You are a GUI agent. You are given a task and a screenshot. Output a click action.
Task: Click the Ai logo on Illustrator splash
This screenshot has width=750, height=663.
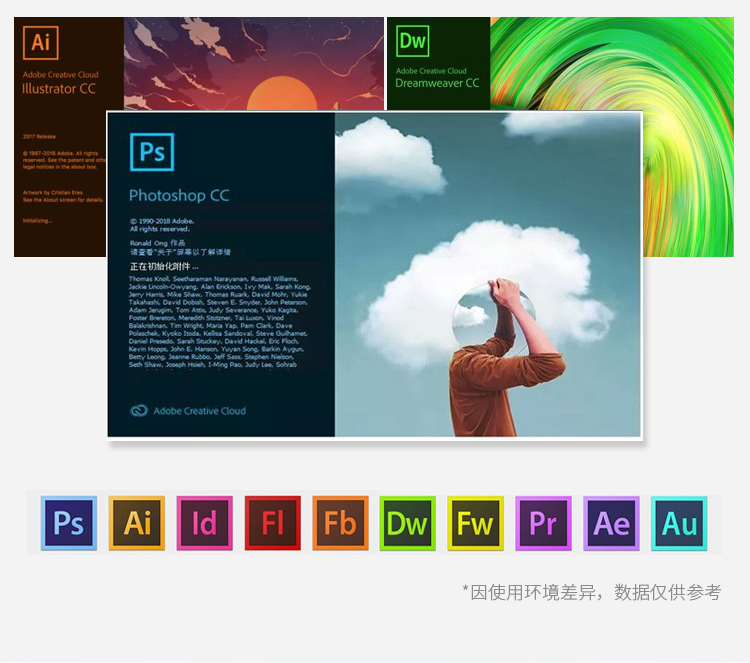pyautogui.click(x=41, y=43)
